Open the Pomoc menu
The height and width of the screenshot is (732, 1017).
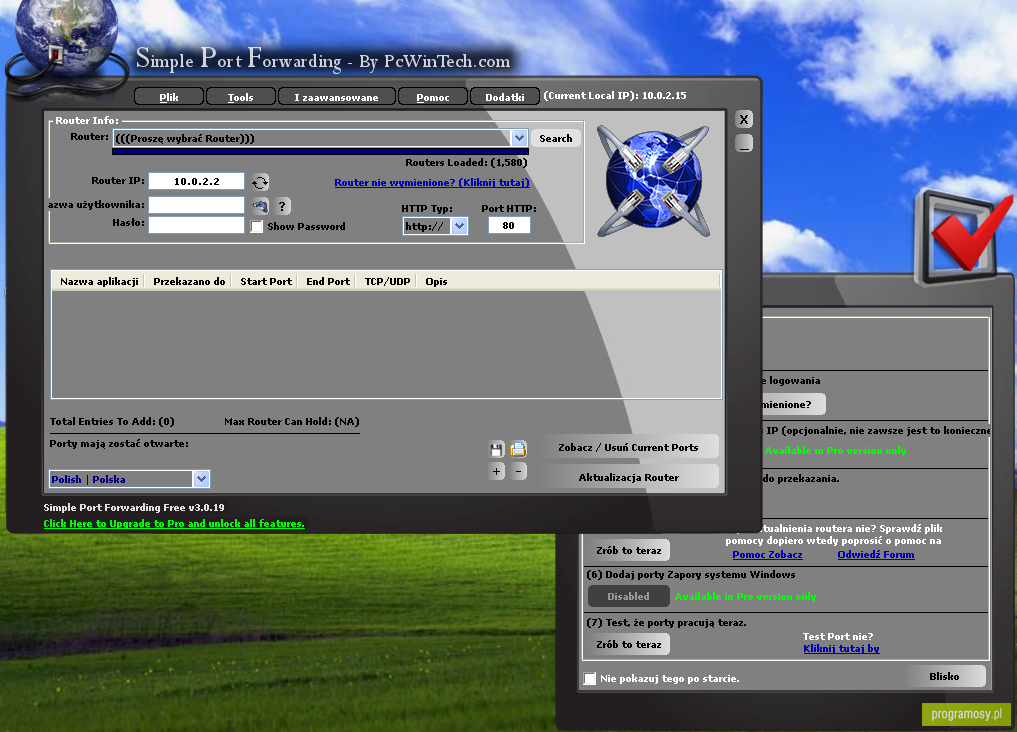[x=433, y=97]
